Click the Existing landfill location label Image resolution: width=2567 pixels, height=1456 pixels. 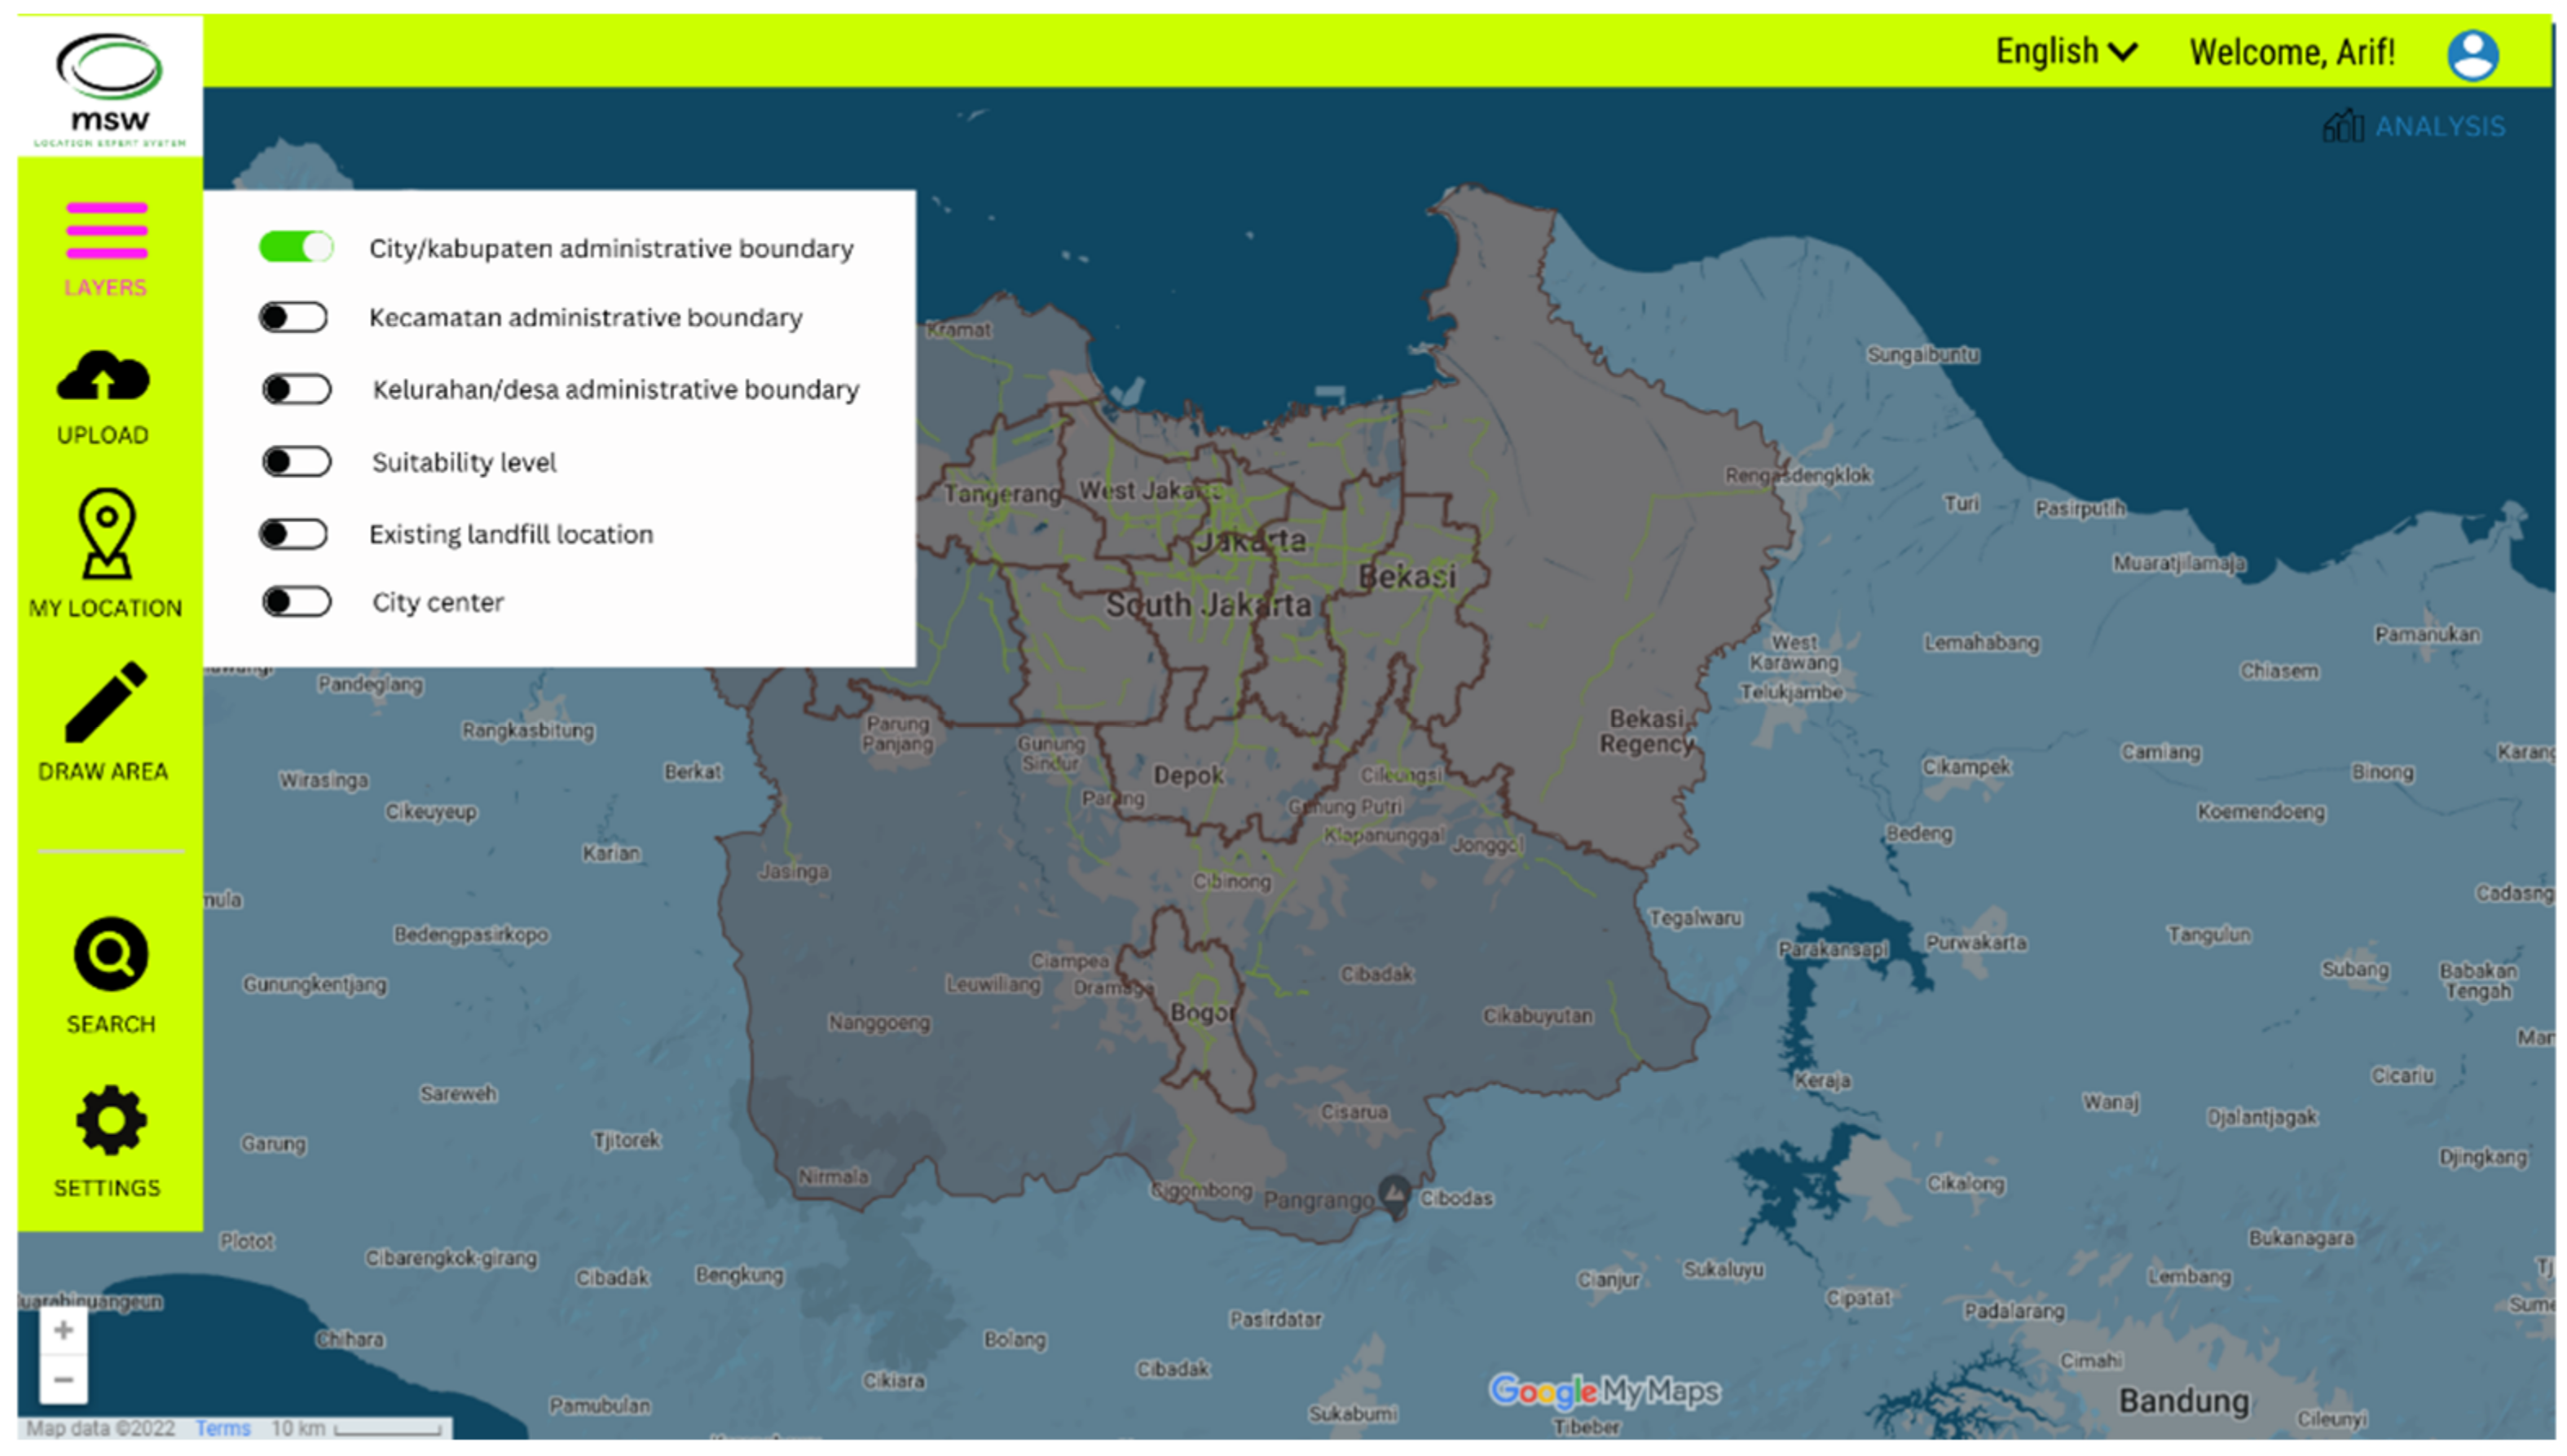511,534
